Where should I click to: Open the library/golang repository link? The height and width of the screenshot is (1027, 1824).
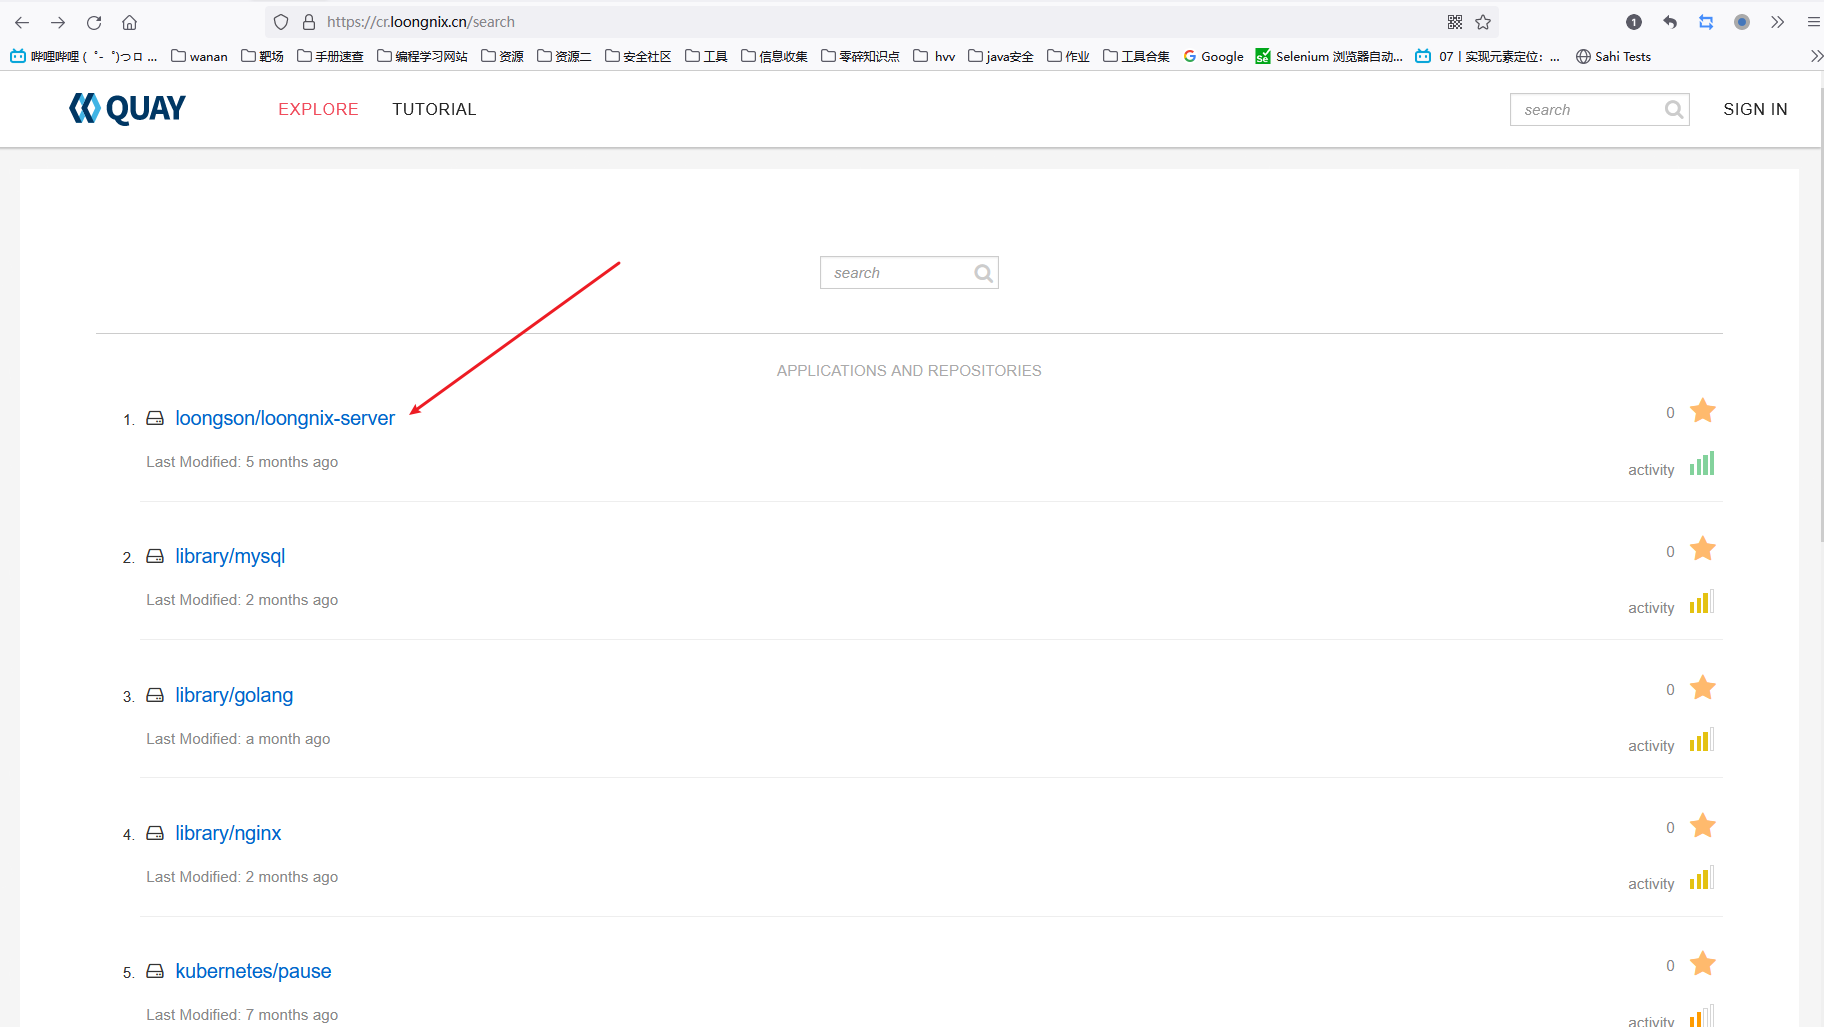(x=234, y=695)
